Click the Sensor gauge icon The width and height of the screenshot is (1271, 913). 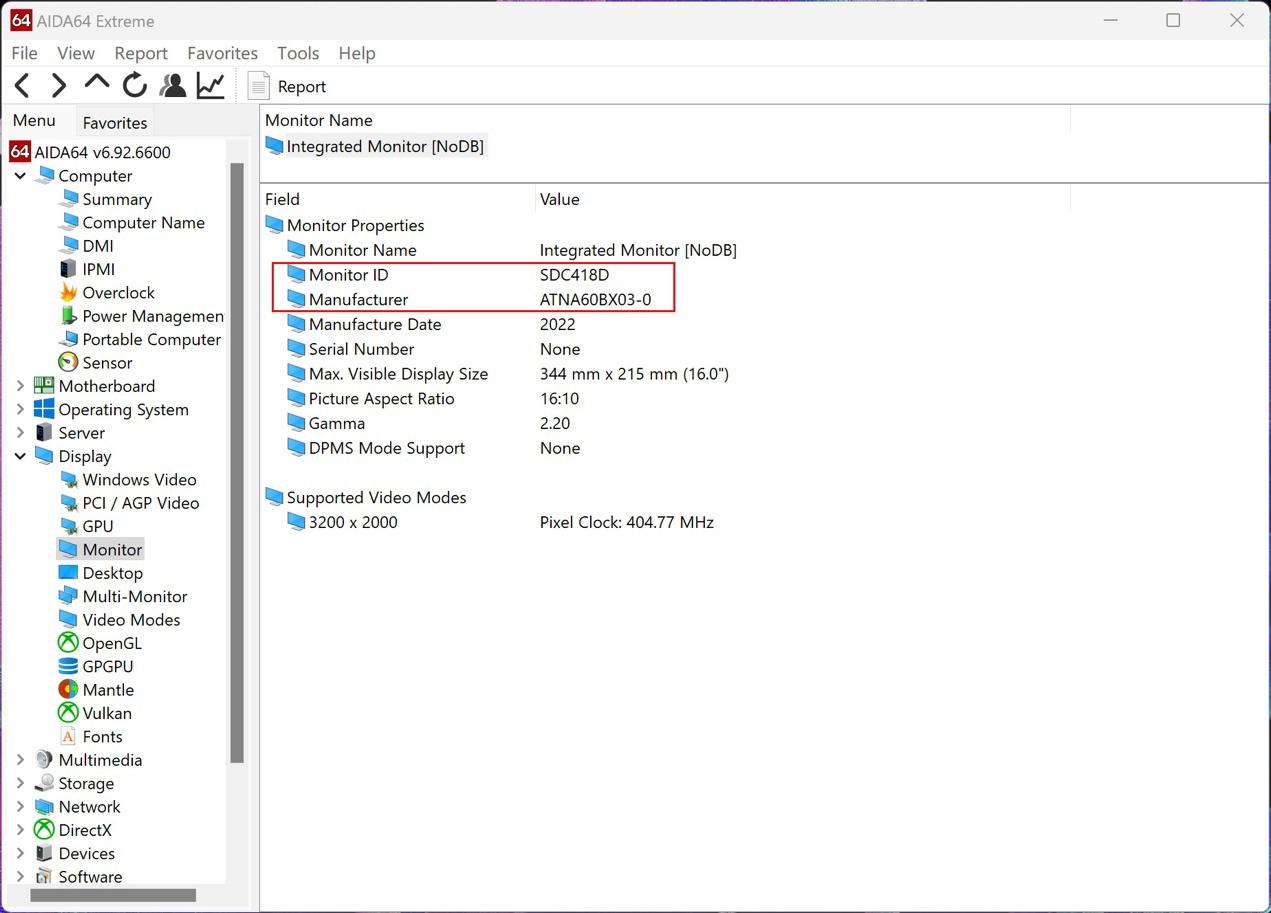68,362
